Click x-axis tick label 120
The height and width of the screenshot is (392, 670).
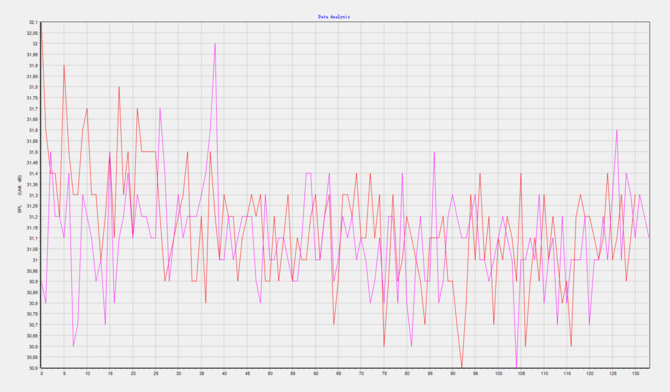pos(590,374)
